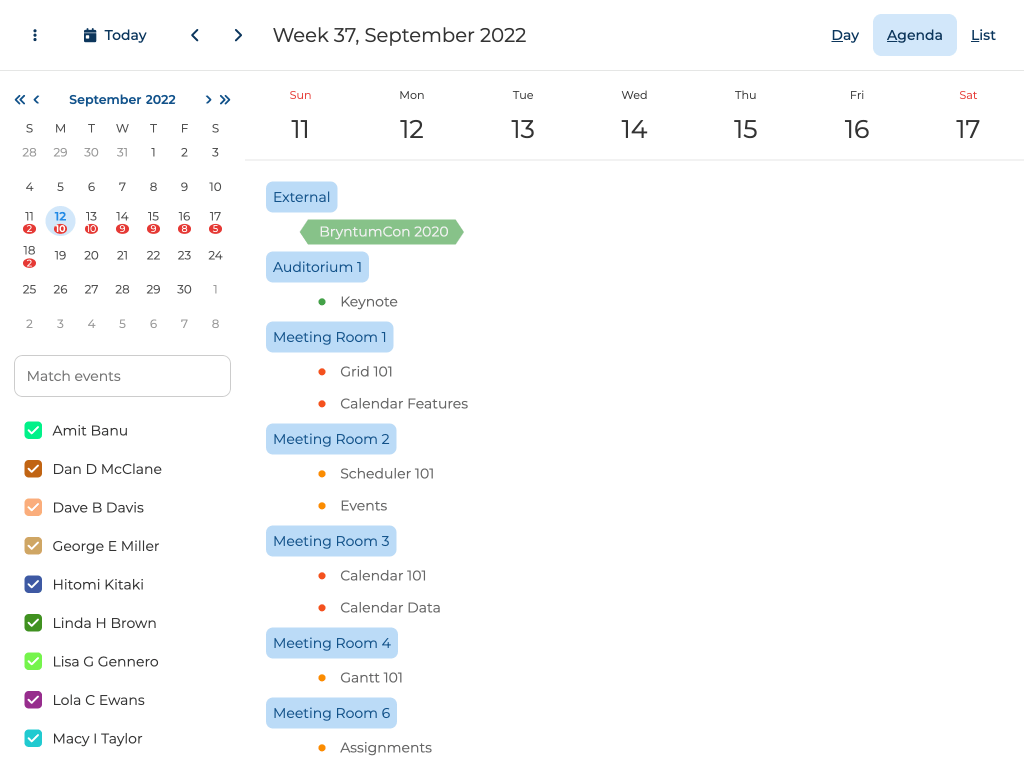
Task: Toggle the Hitomi Kitaki checkbox
Action: tap(33, 585)
